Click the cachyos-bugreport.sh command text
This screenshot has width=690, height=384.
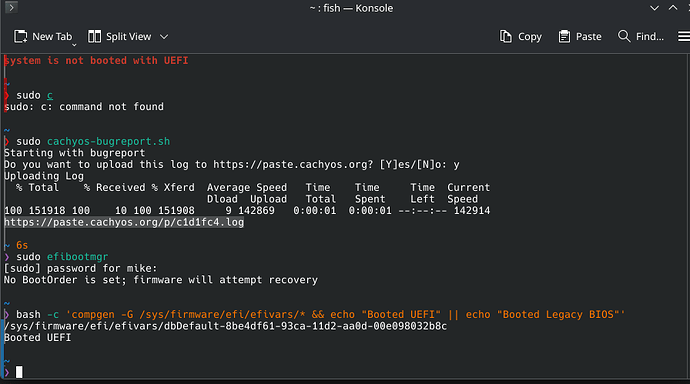pyautogui.click(x=108, y=141)
